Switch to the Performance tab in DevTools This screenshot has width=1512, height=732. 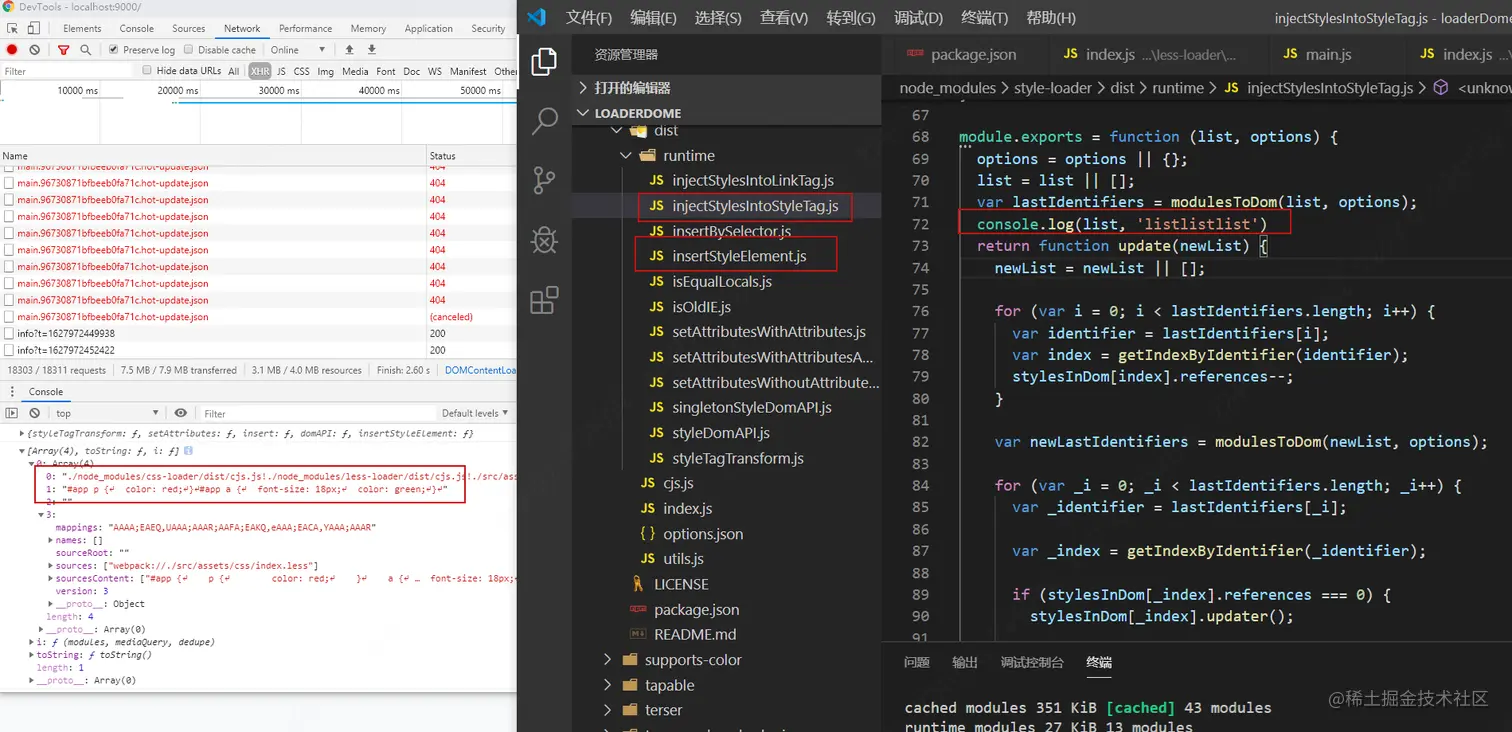coord(306,29)
